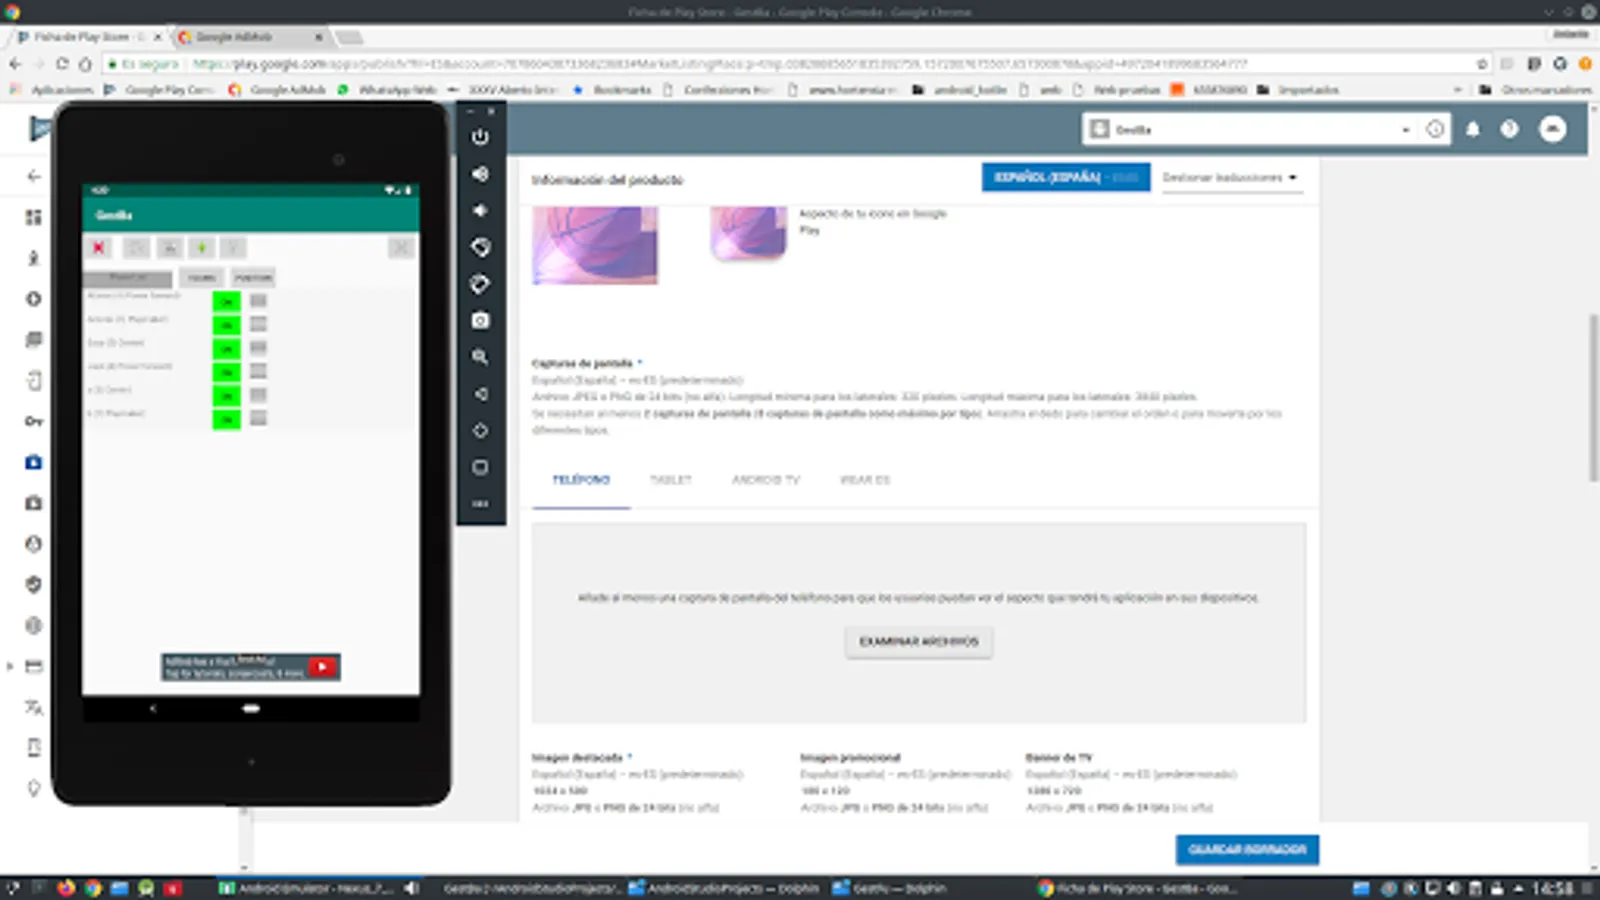Check the gray box beside the sixth player's ON switch

click(x=258, y=418)
